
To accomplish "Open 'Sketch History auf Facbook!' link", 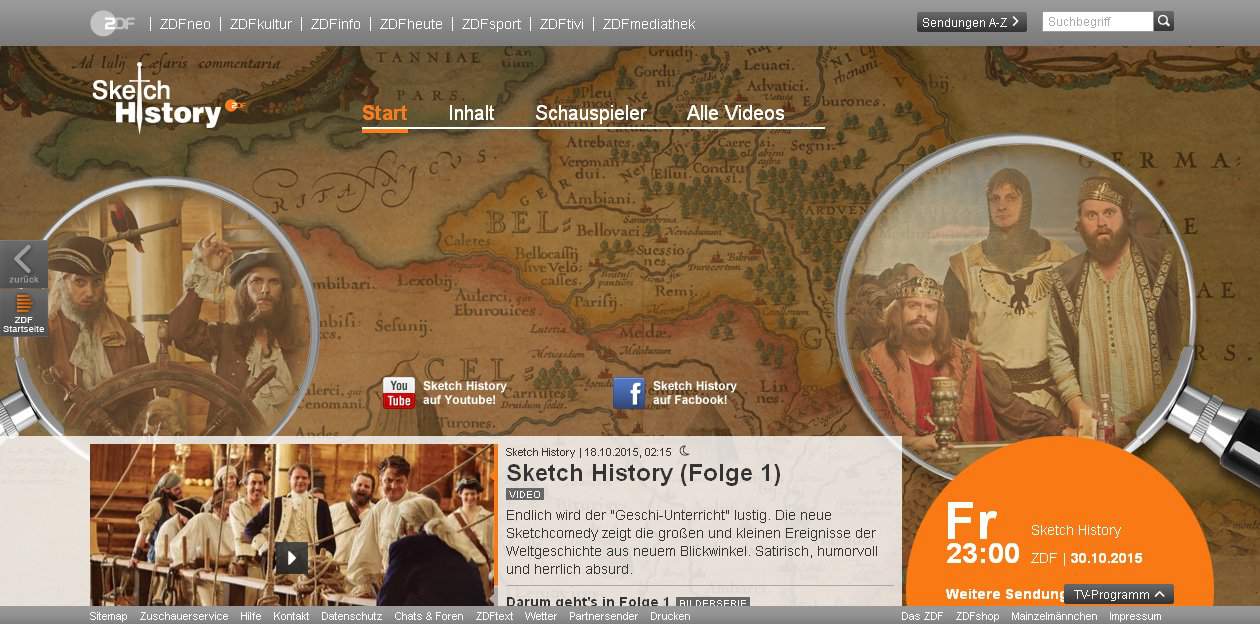I will pos(695,393).
